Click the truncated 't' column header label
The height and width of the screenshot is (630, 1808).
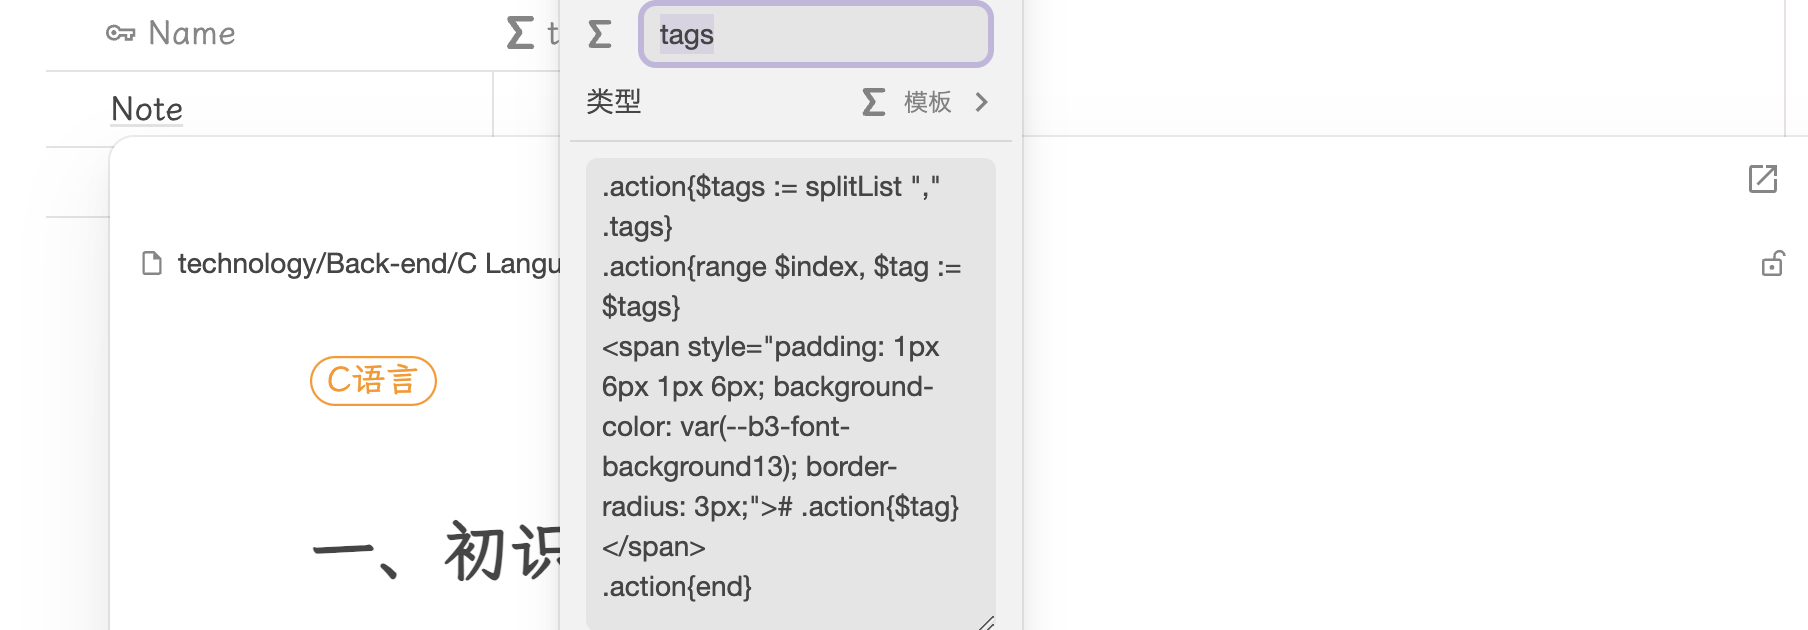551,34
